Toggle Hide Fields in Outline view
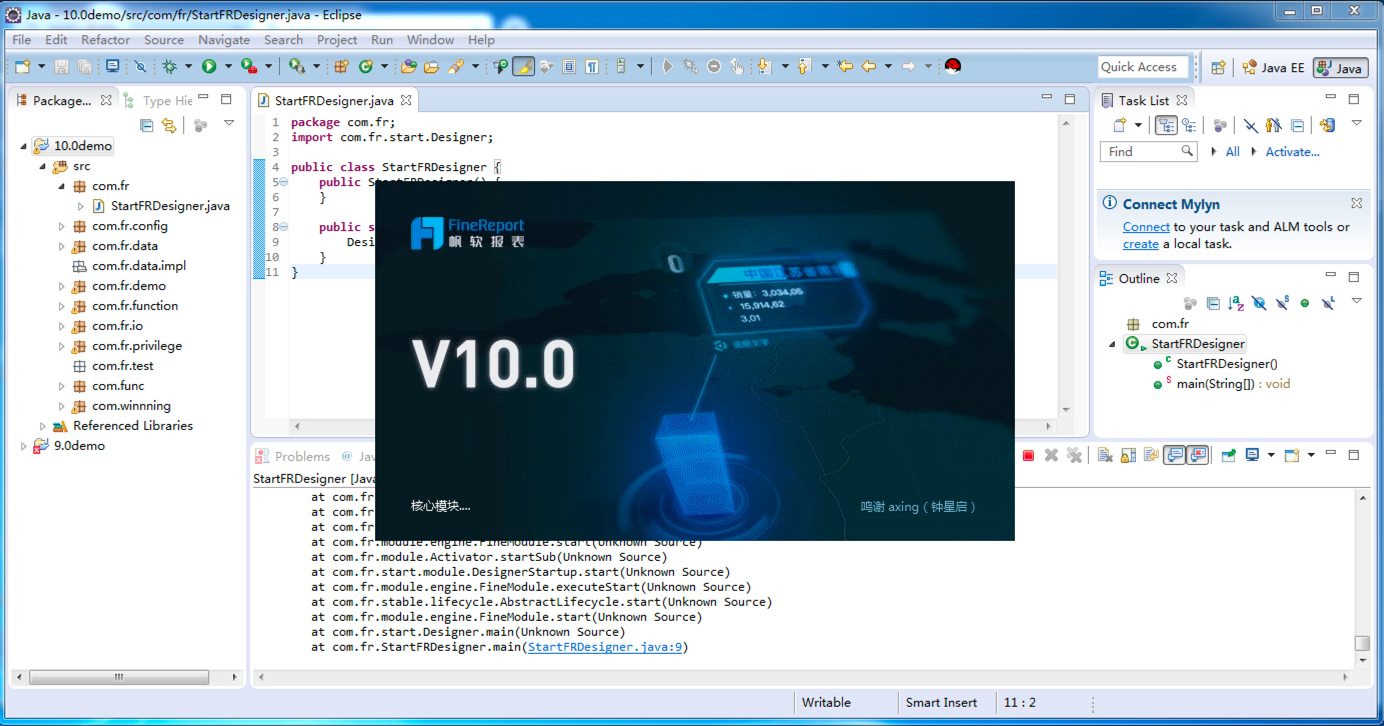The image size is (1384, 726). [x=1259, y=303]
